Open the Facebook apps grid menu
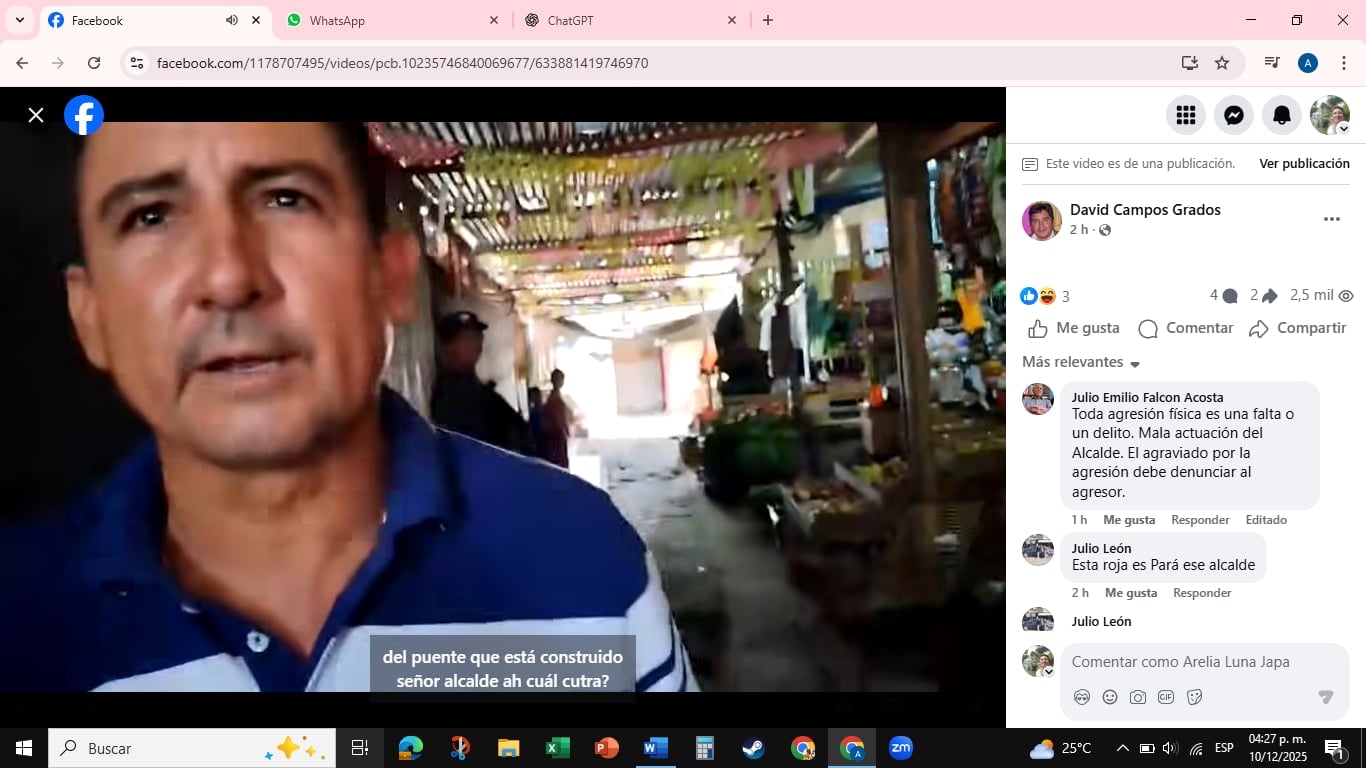 [1185, 115]
